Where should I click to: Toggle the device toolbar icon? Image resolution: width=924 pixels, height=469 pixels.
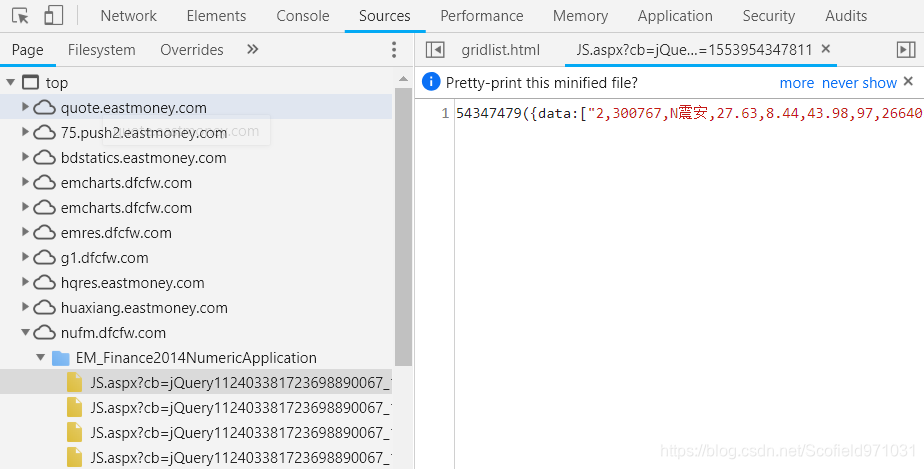[54, 15]
